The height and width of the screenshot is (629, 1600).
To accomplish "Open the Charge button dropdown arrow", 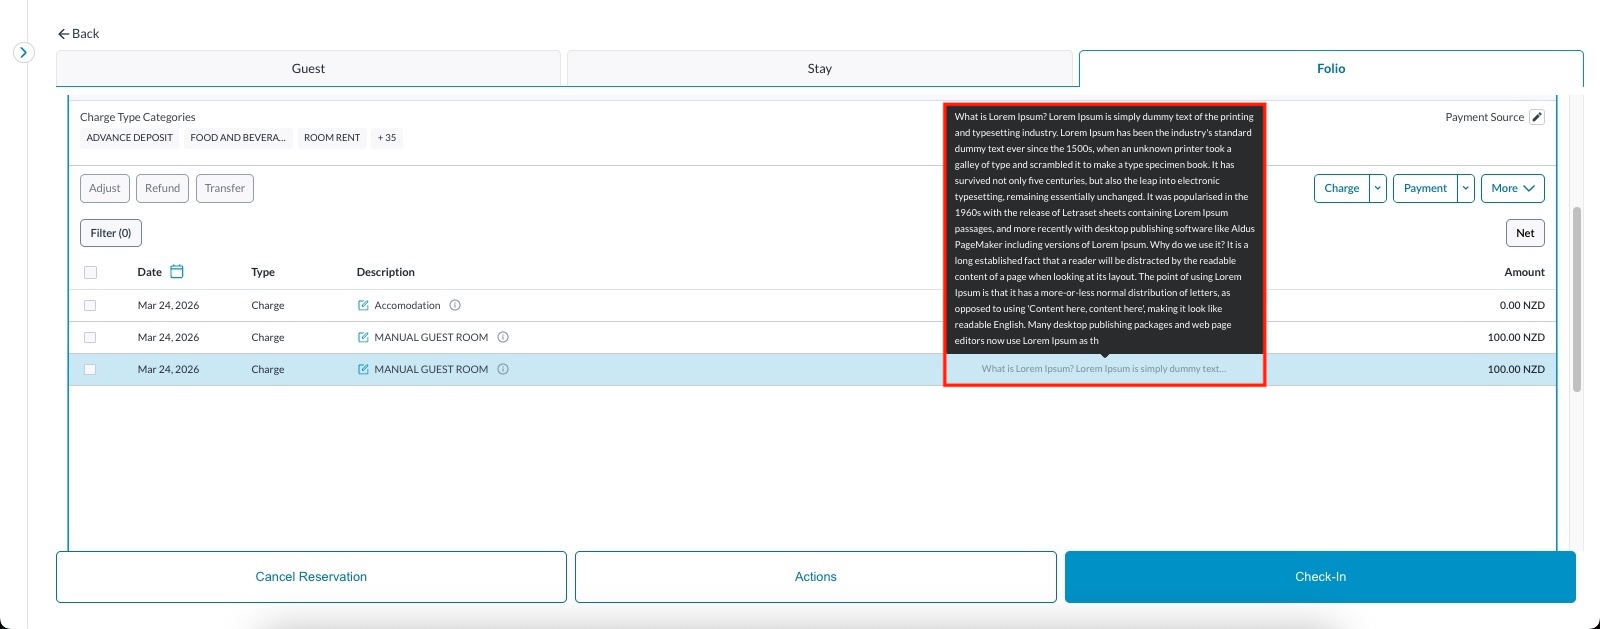I will click(x=1378, y=188).
